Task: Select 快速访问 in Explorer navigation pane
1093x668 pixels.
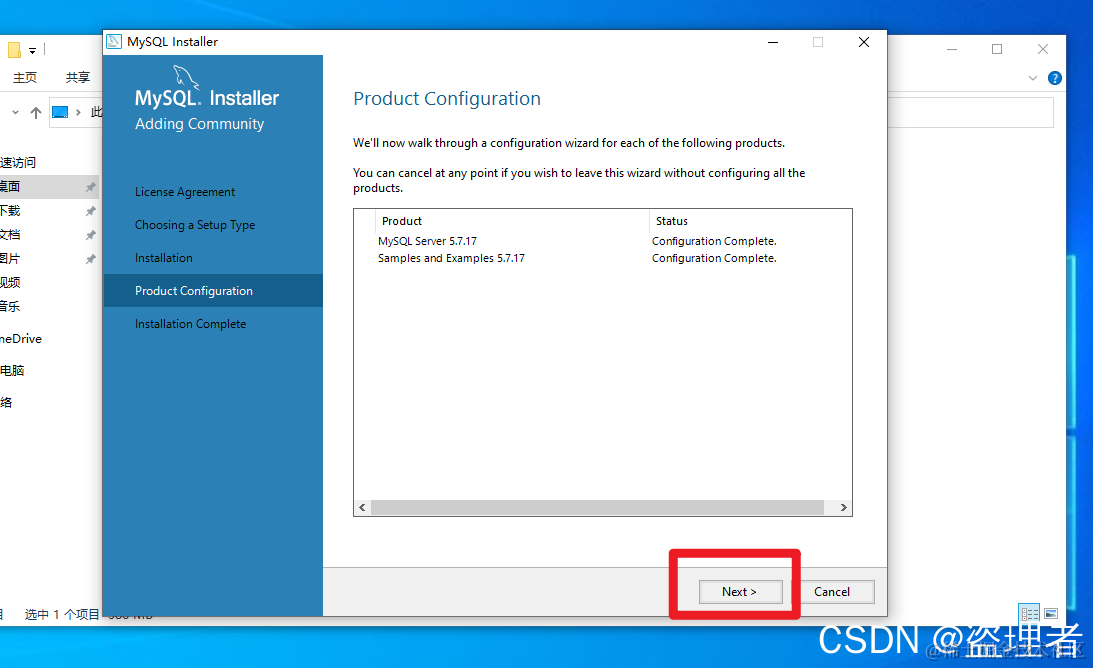Action: pyautogui.click(x=18, y=162)
